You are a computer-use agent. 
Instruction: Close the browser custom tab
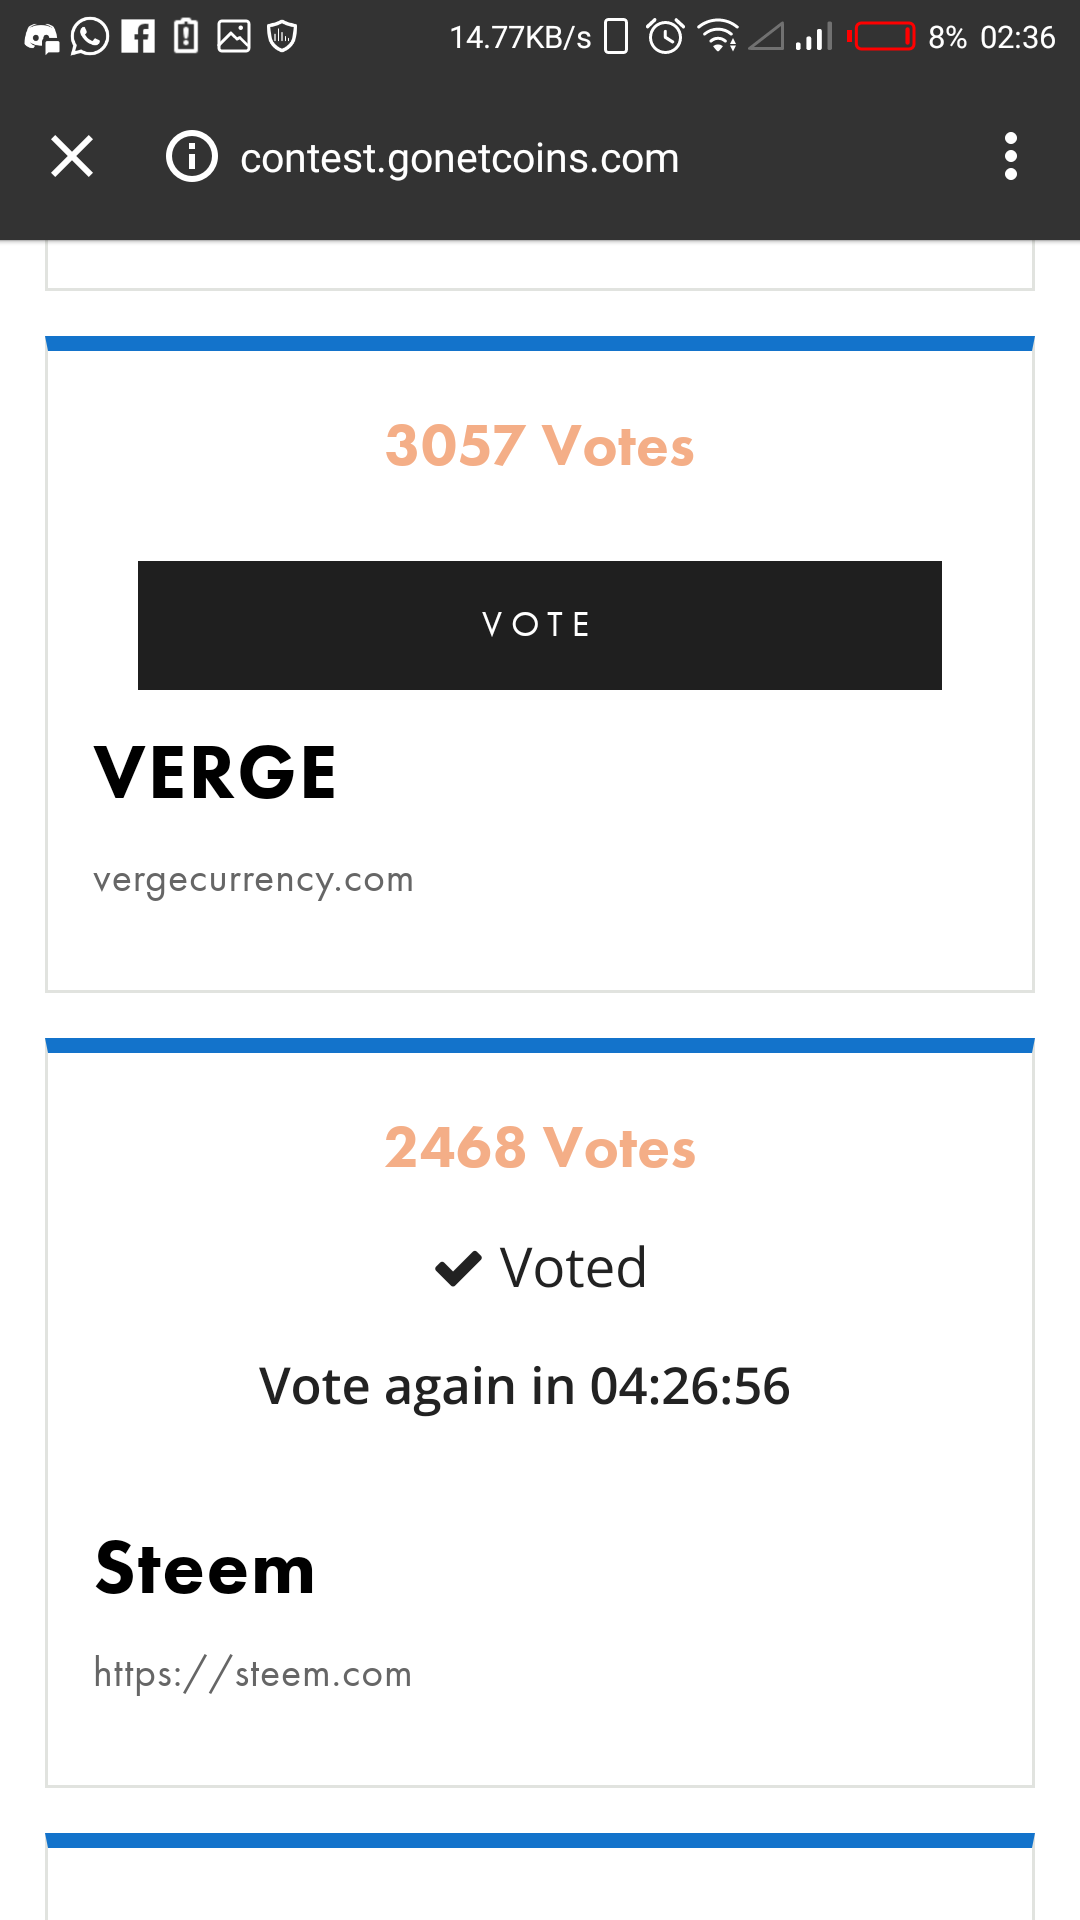pyautogui.click(x=72, y=157)
